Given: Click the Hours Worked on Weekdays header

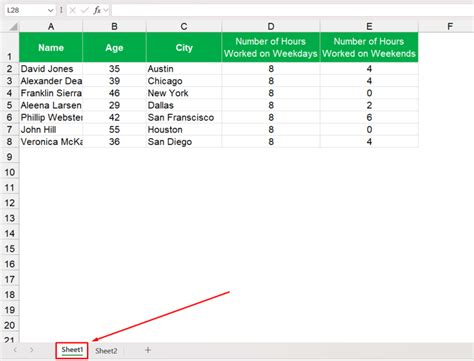Looking at the screenshot, I should (x=271, y=47).
